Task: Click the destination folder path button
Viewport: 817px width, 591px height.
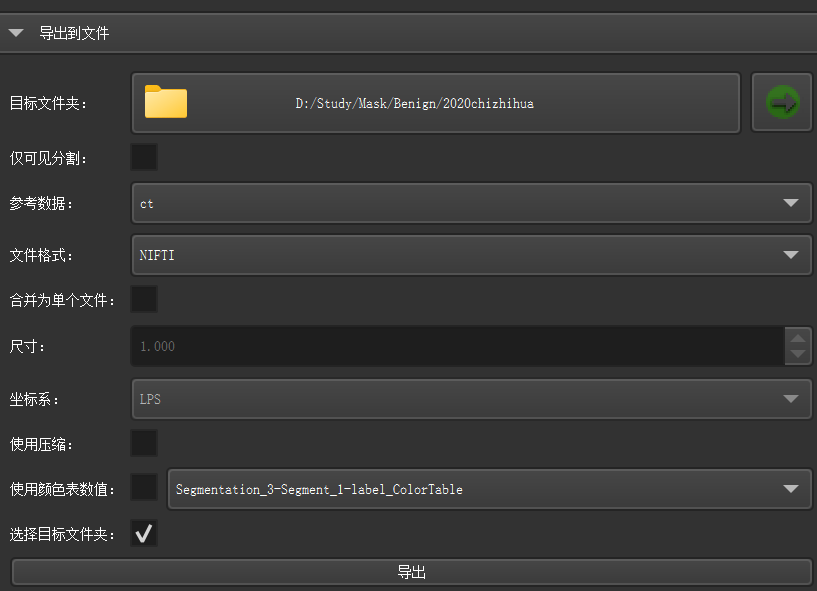Action: (x=436, y=102)
